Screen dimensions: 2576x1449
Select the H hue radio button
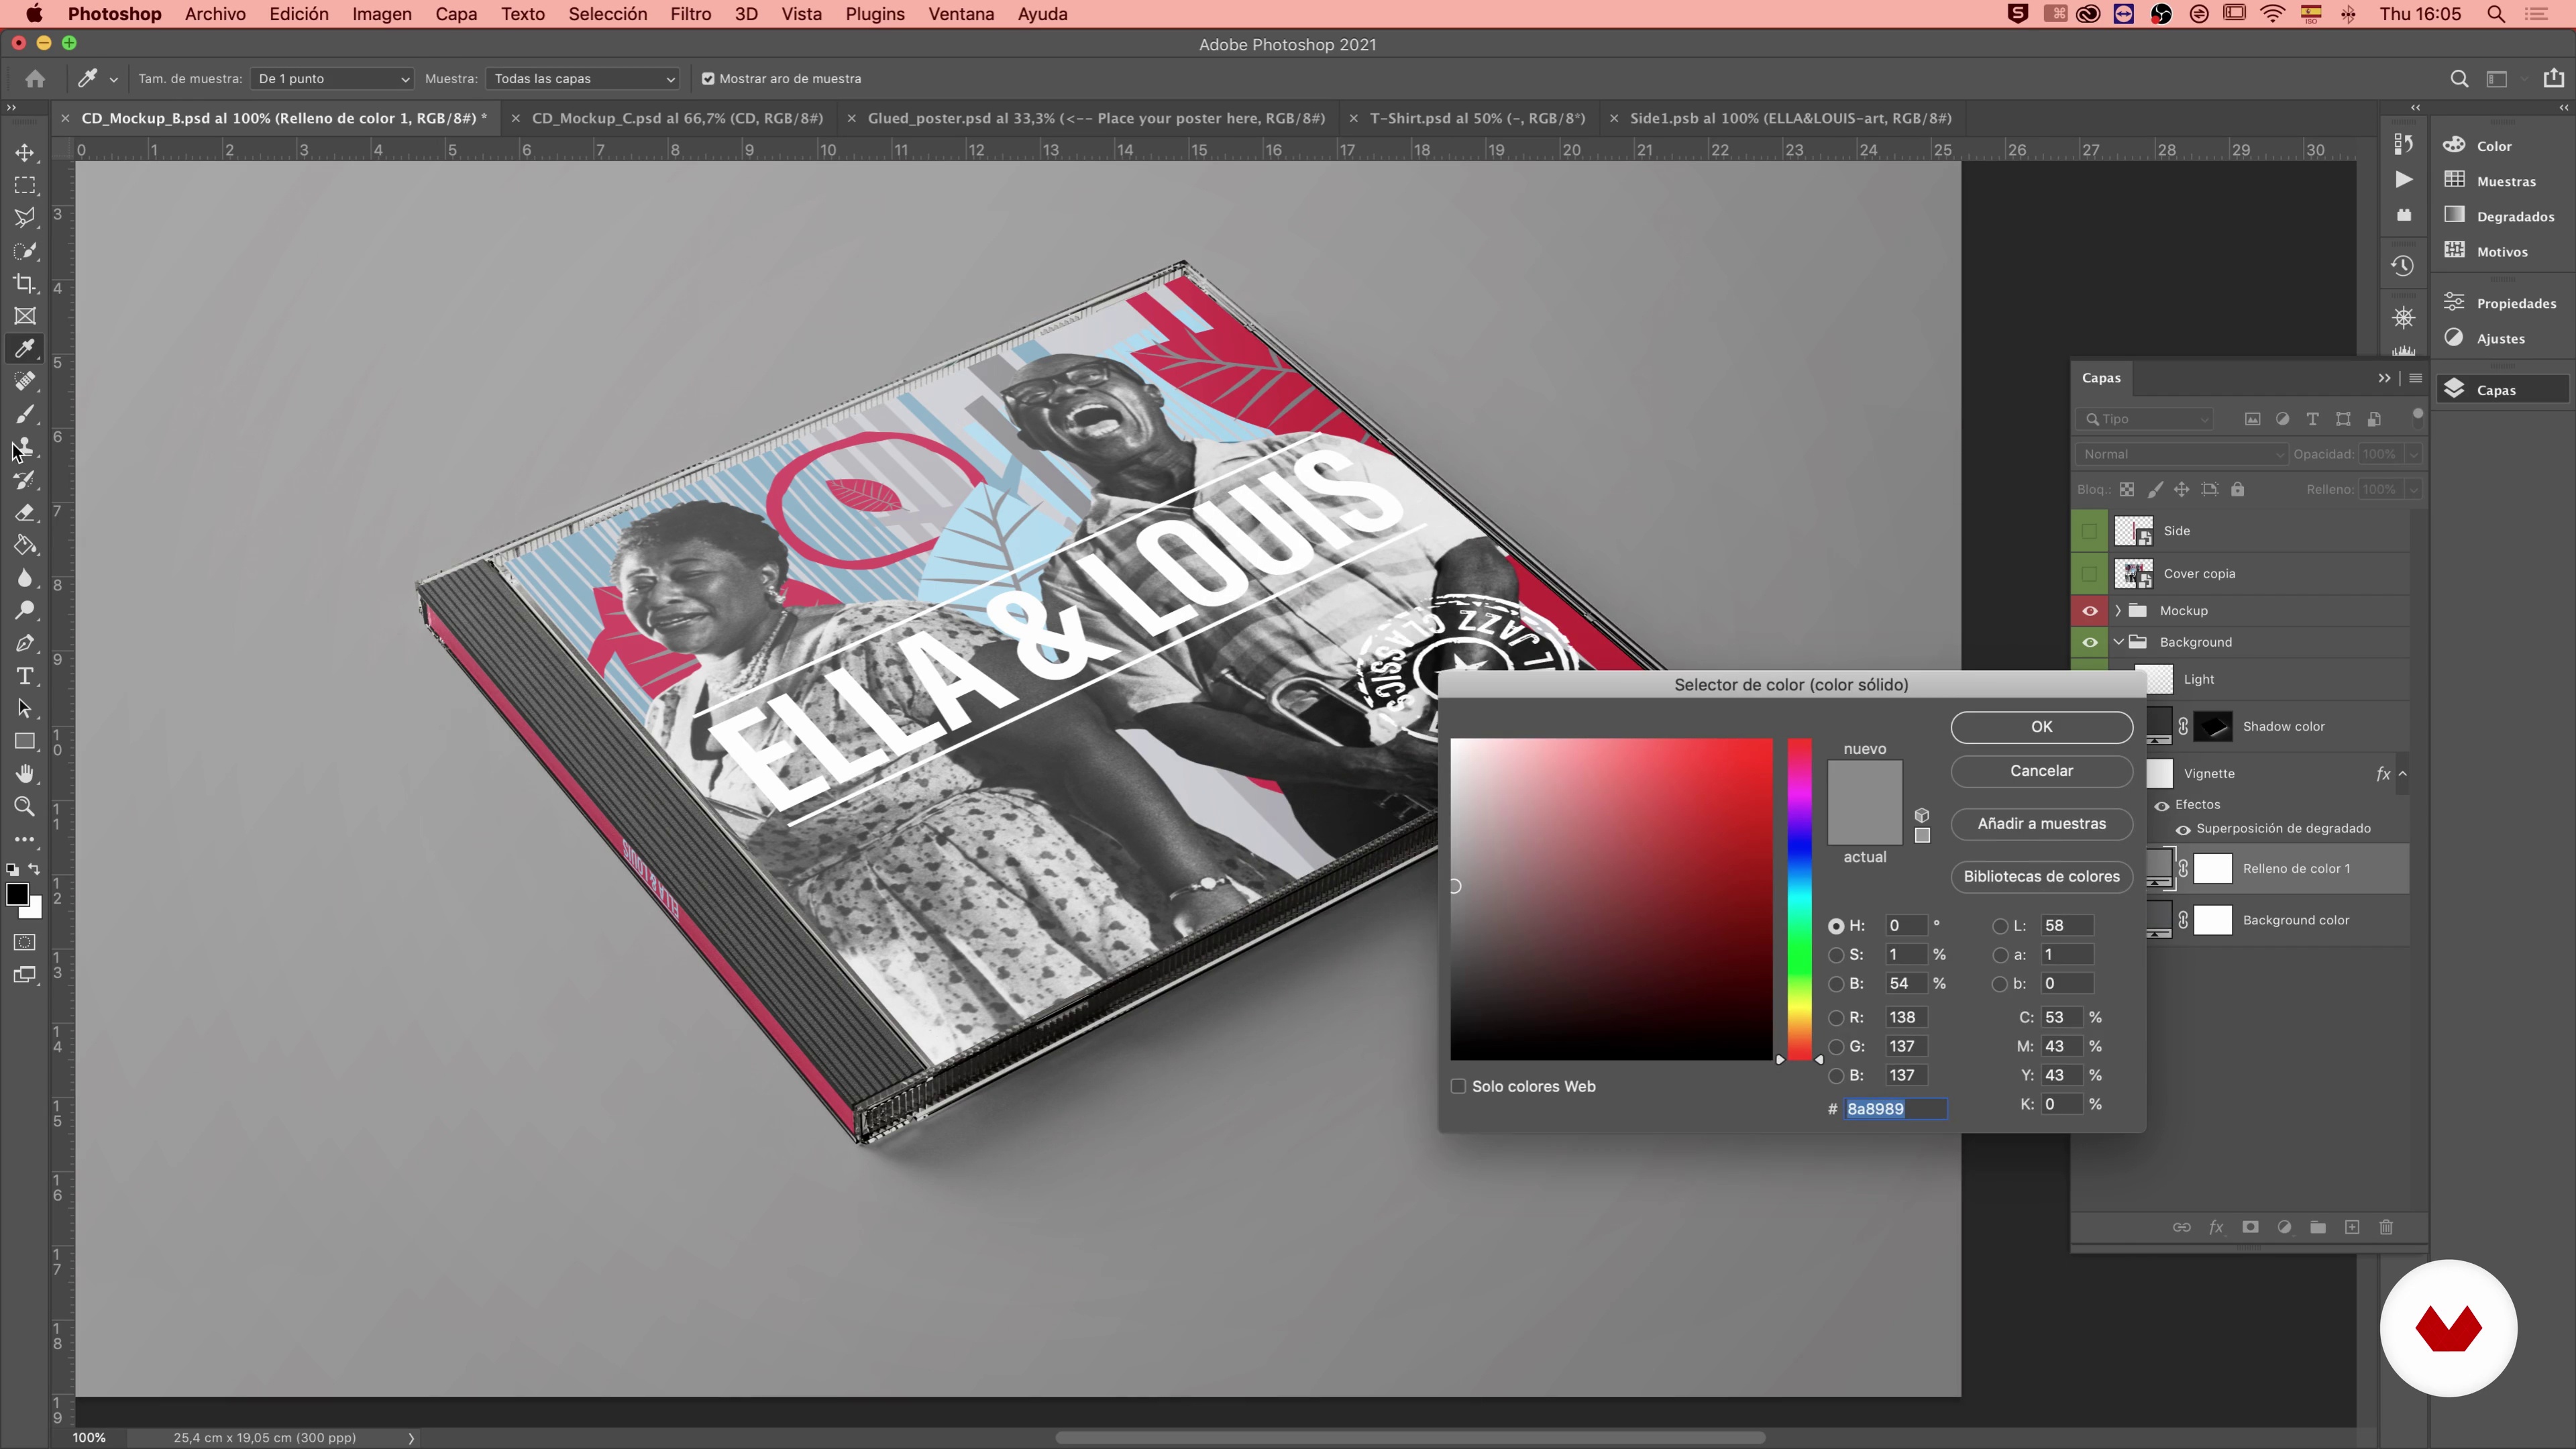point(1836,927)
